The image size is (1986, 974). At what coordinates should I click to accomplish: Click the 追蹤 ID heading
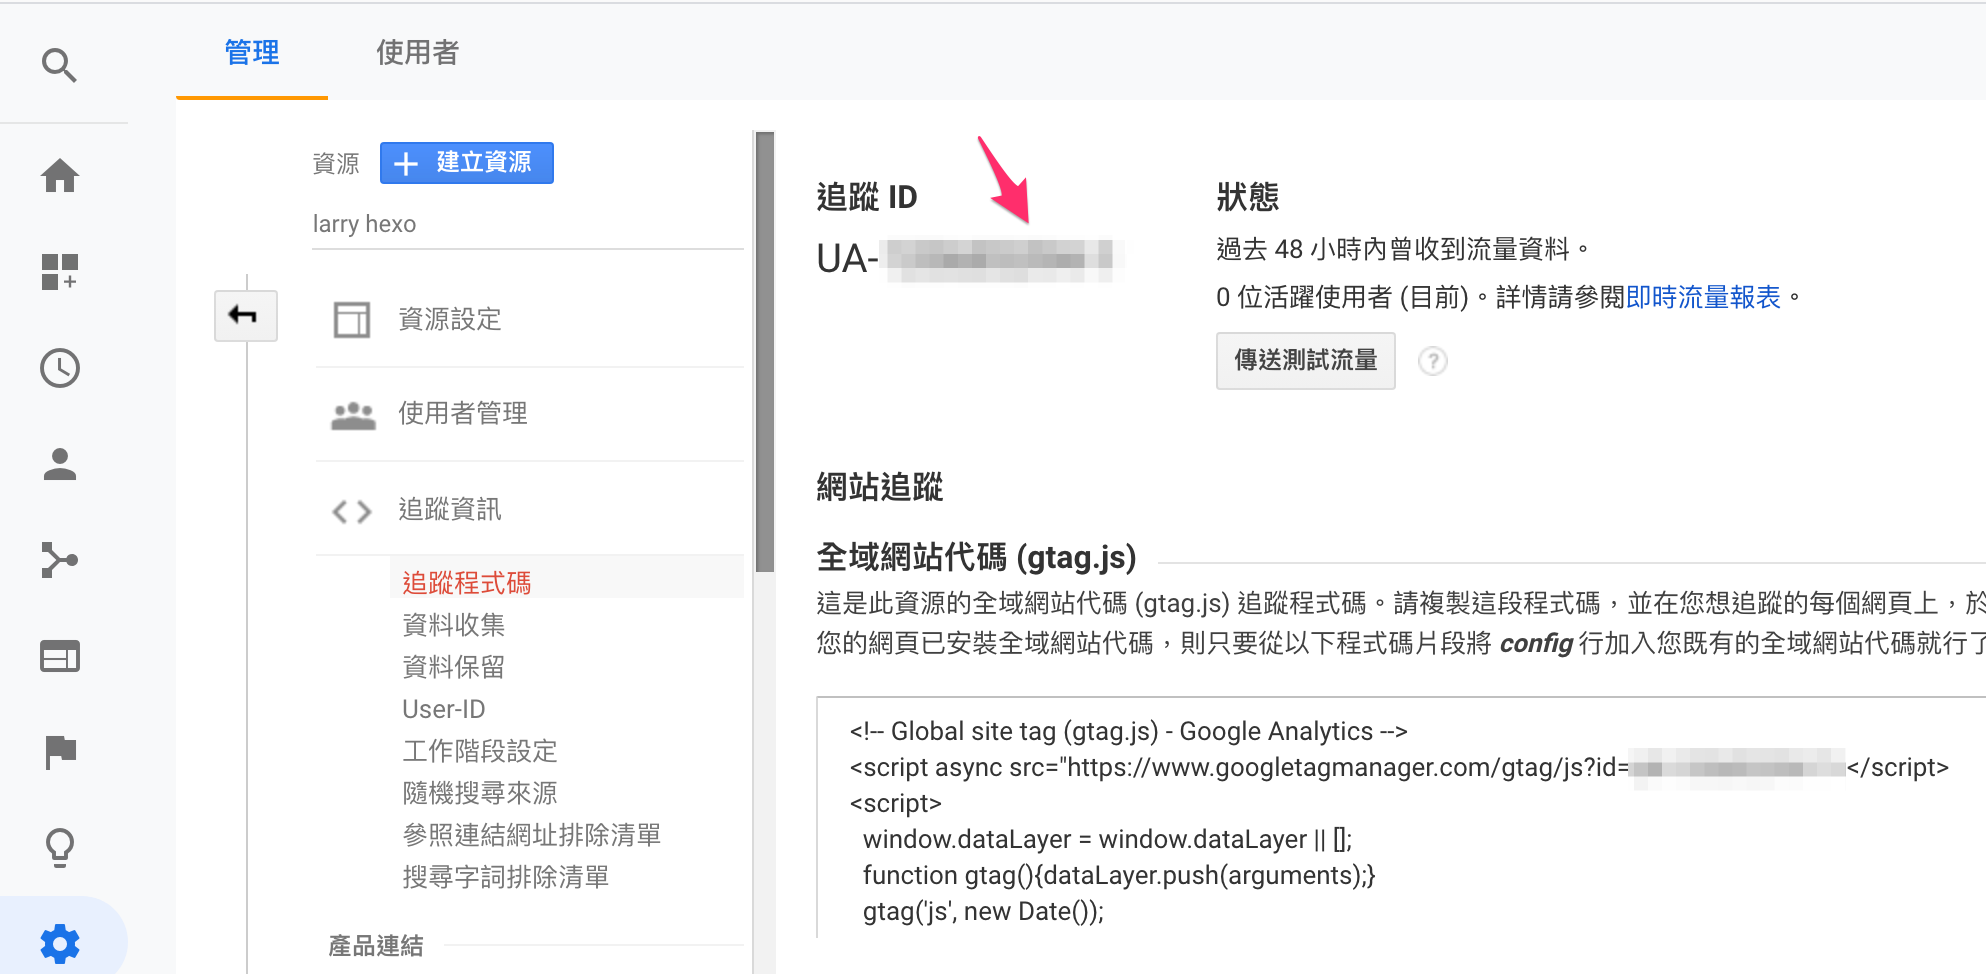pos(866,197)
